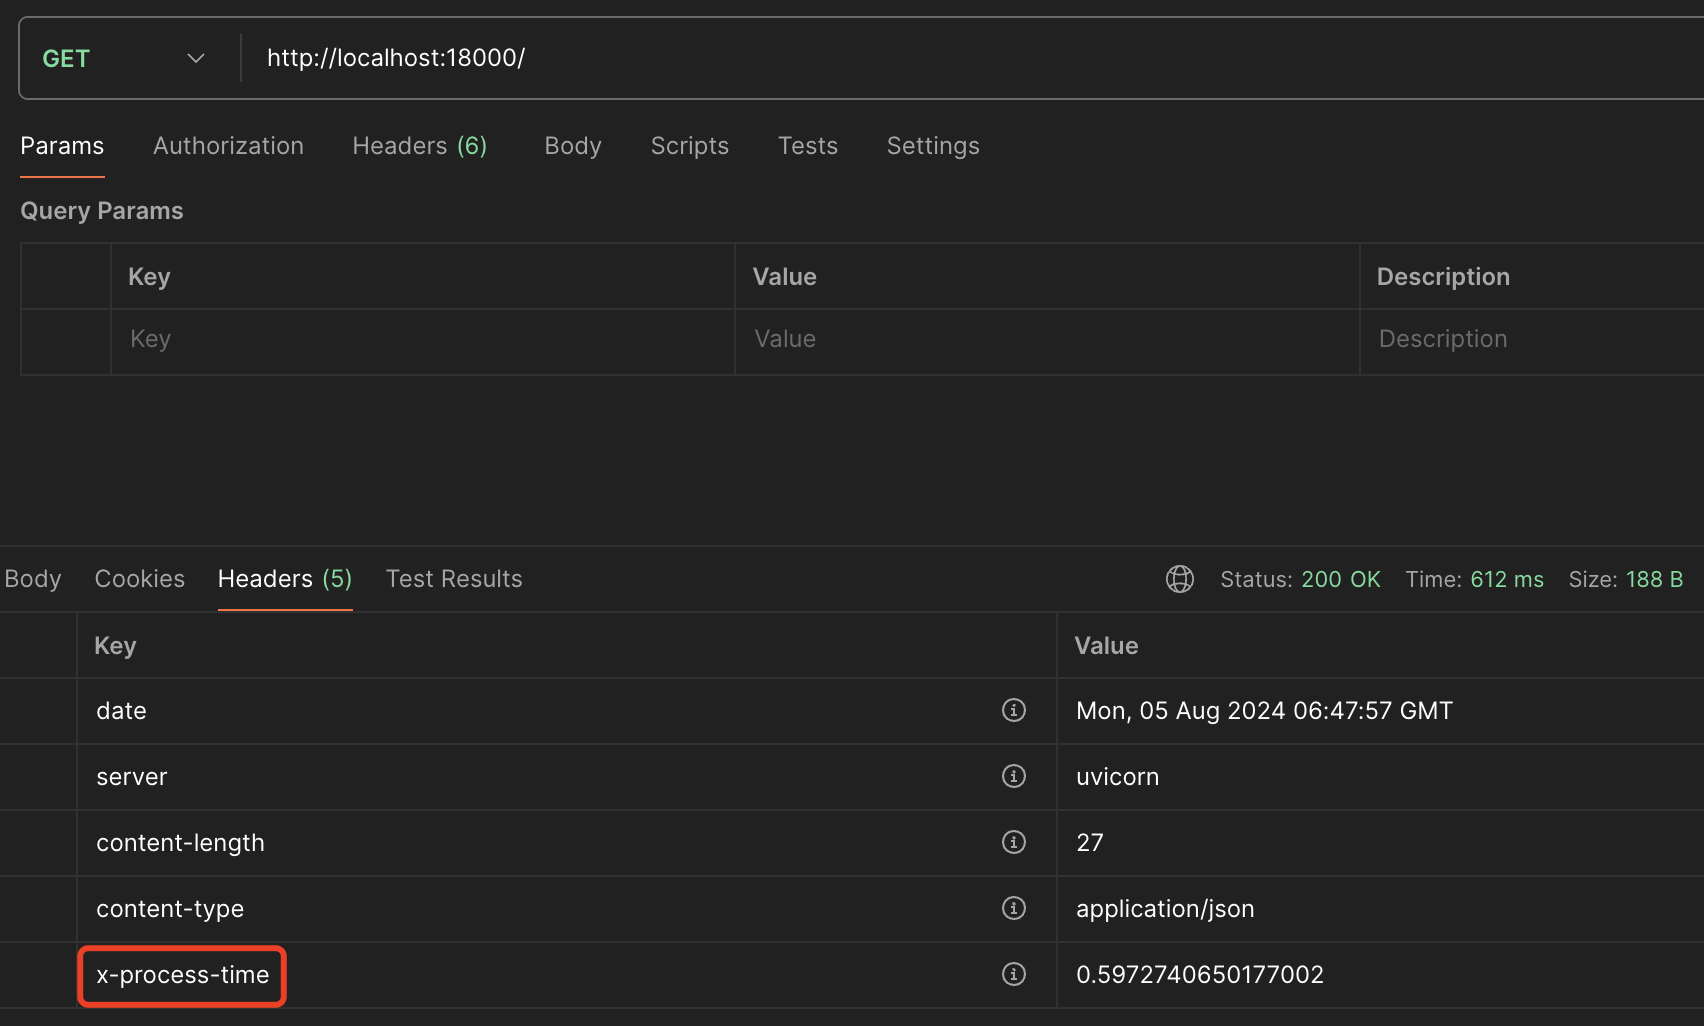1704x1026 pixels.
Task: Click the content-length value 27
Action: [1090, 843]
